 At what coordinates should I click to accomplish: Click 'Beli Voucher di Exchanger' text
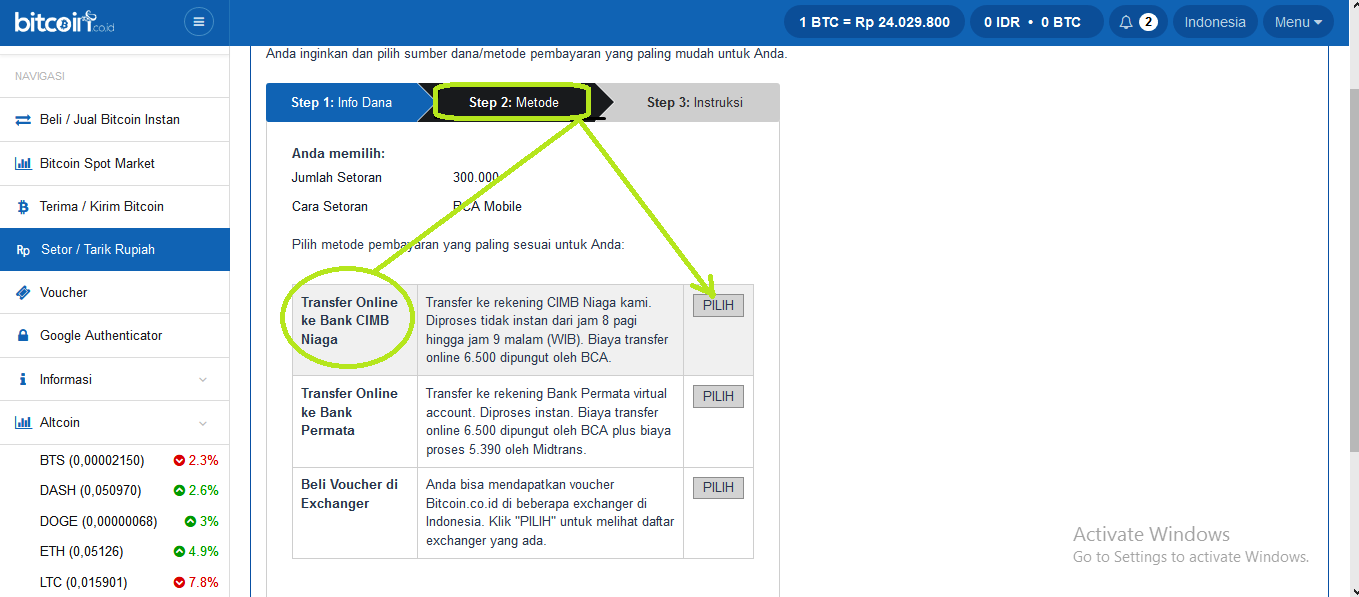[349, 494]
